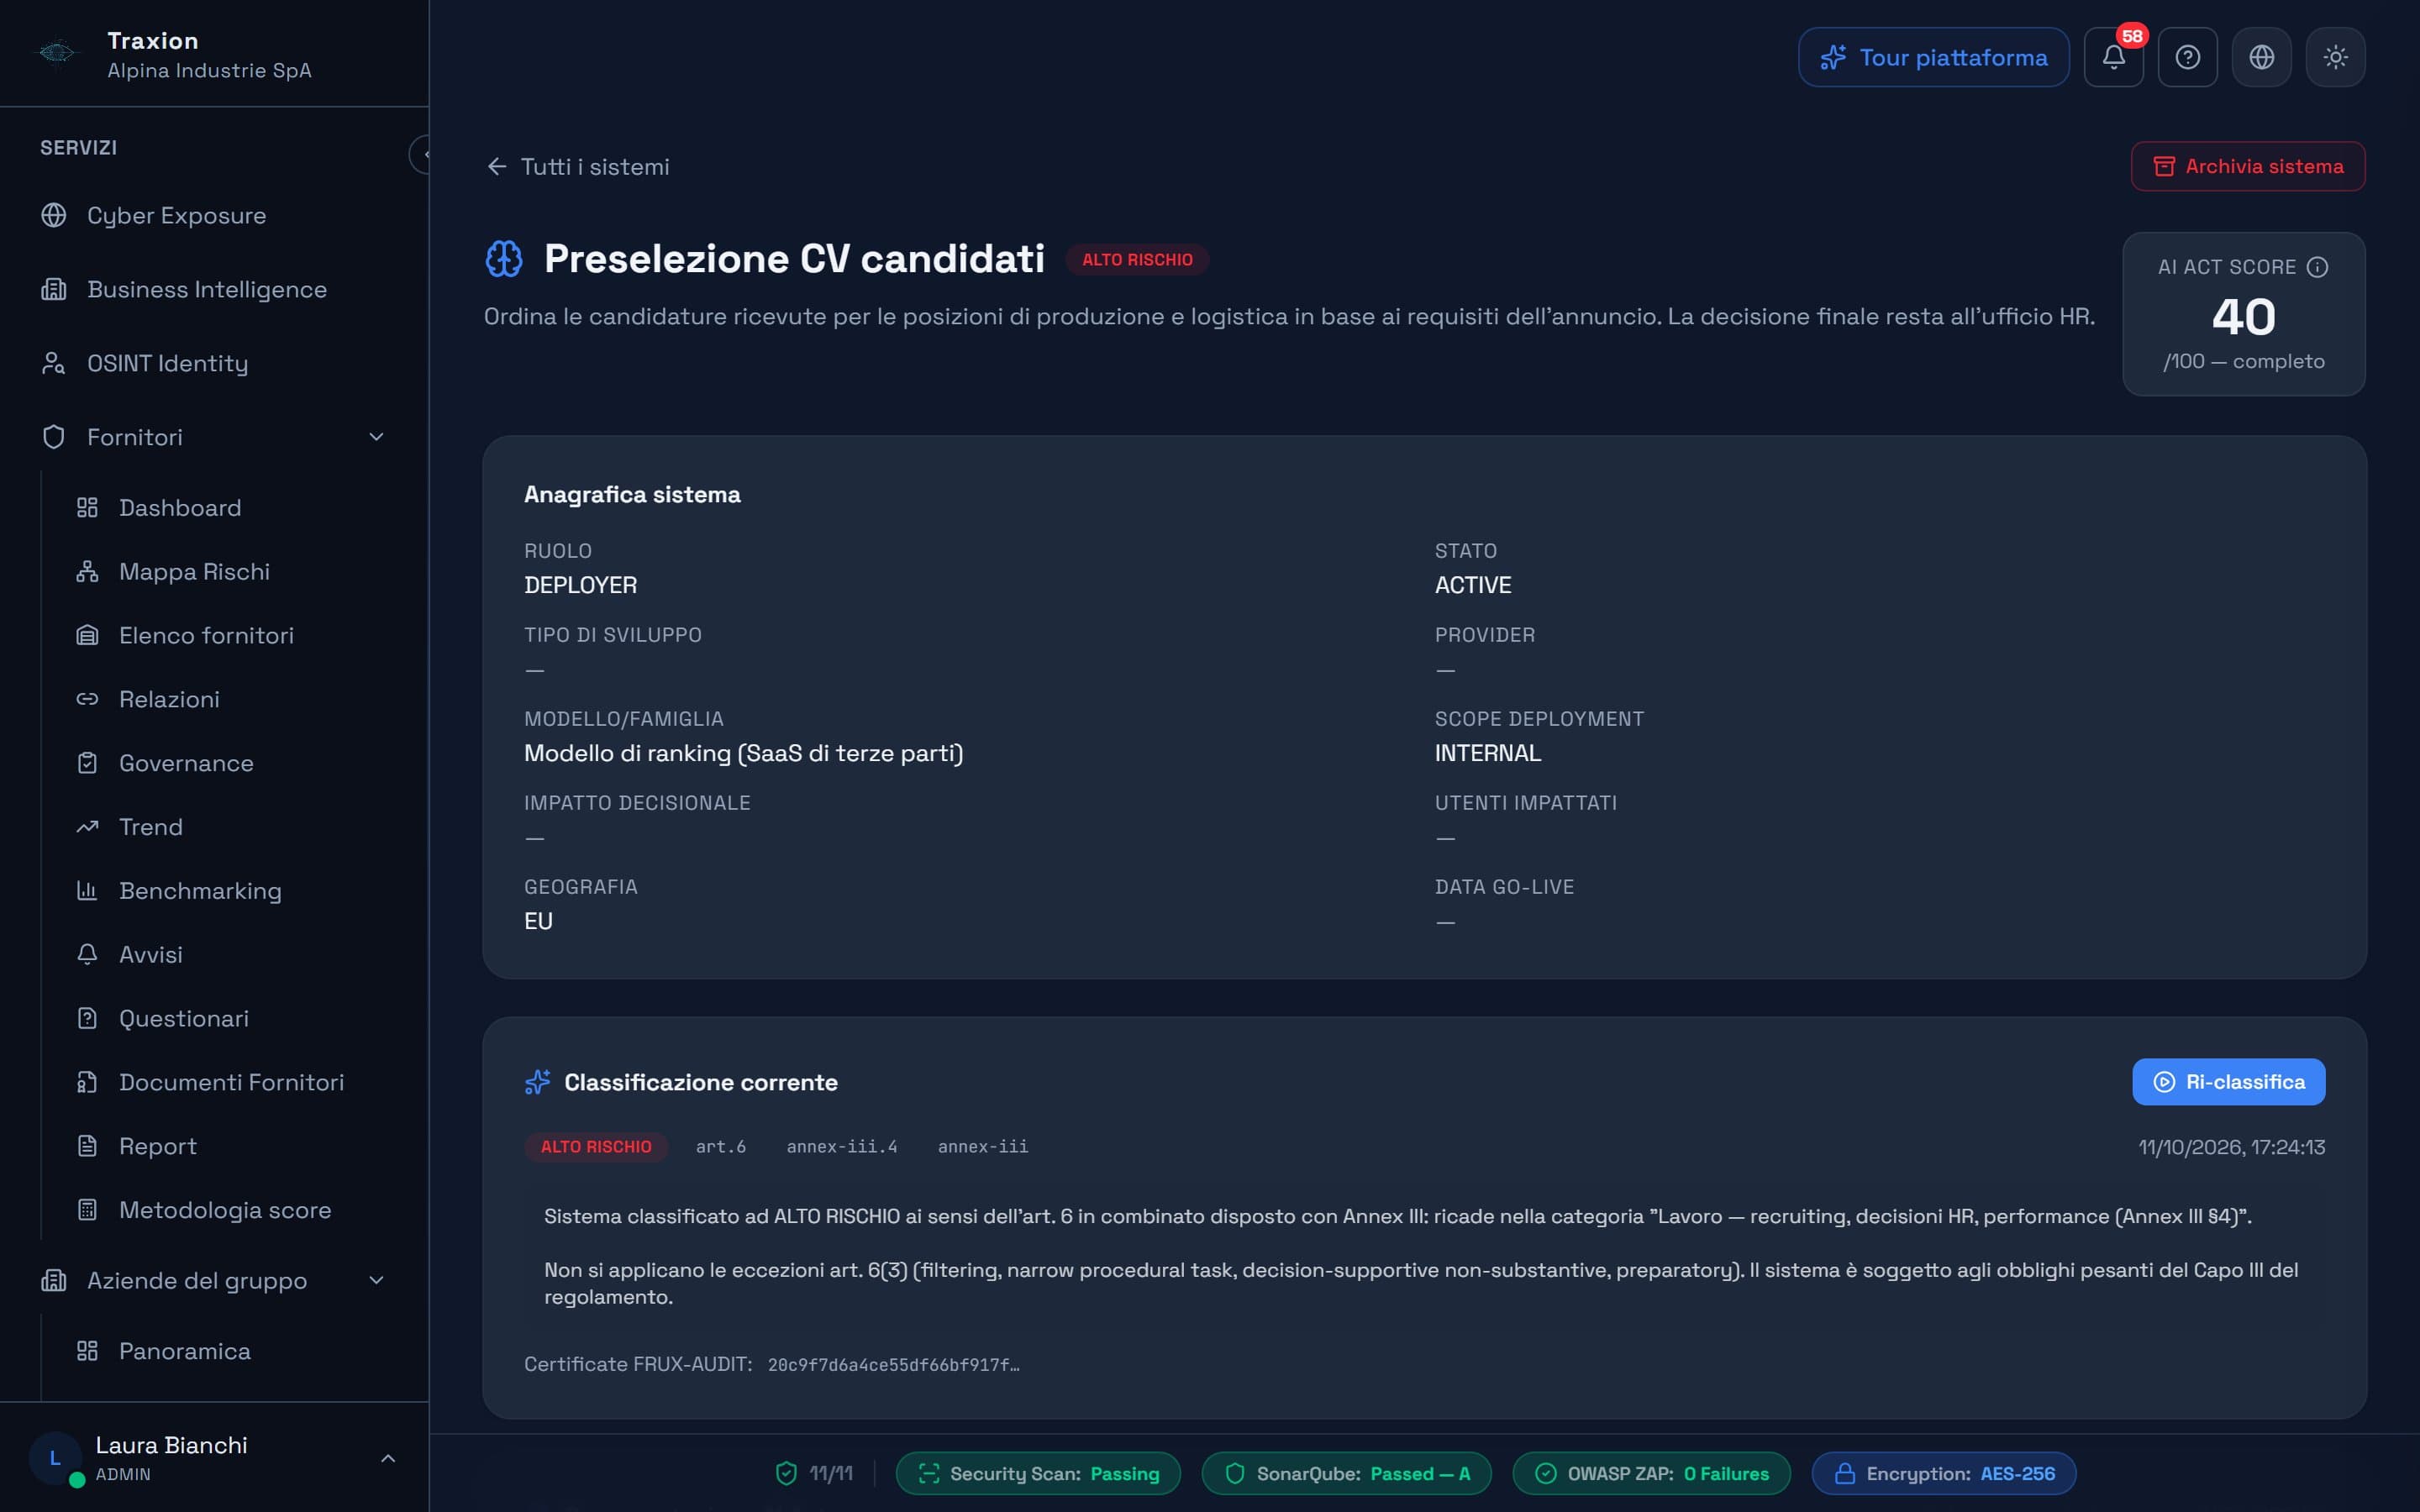Screen dimensions: 2420x1512
Task: Click the Security Scan: Passing badge
Action: coord(1038,1473)
